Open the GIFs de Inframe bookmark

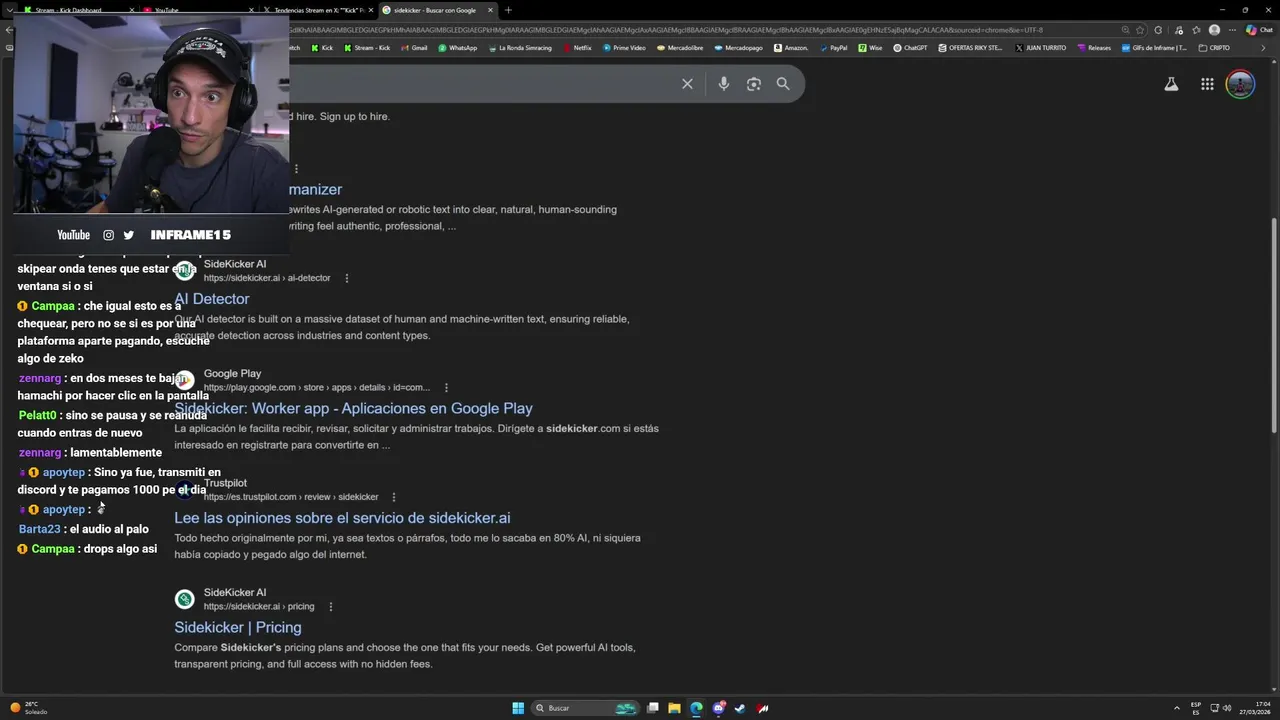click(x=1154, y=47)
